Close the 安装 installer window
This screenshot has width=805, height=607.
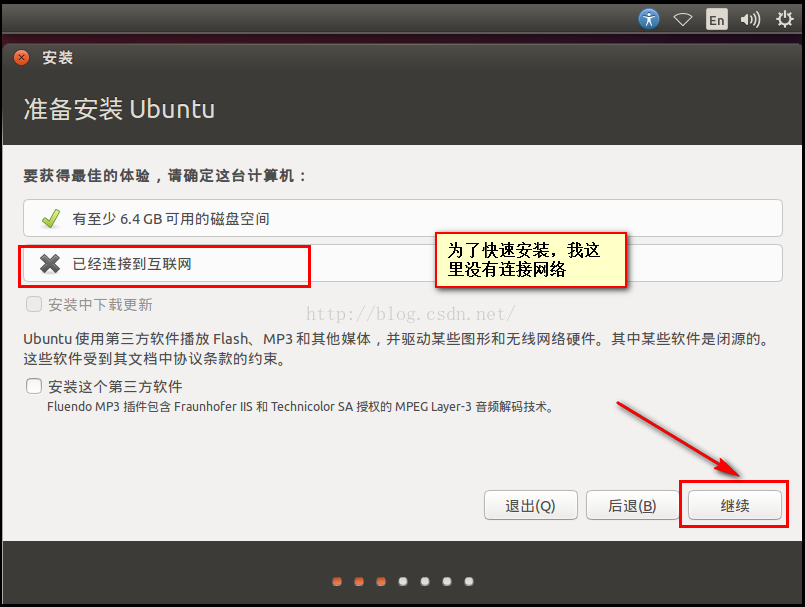pyautogui.click(x=22, y=58)
